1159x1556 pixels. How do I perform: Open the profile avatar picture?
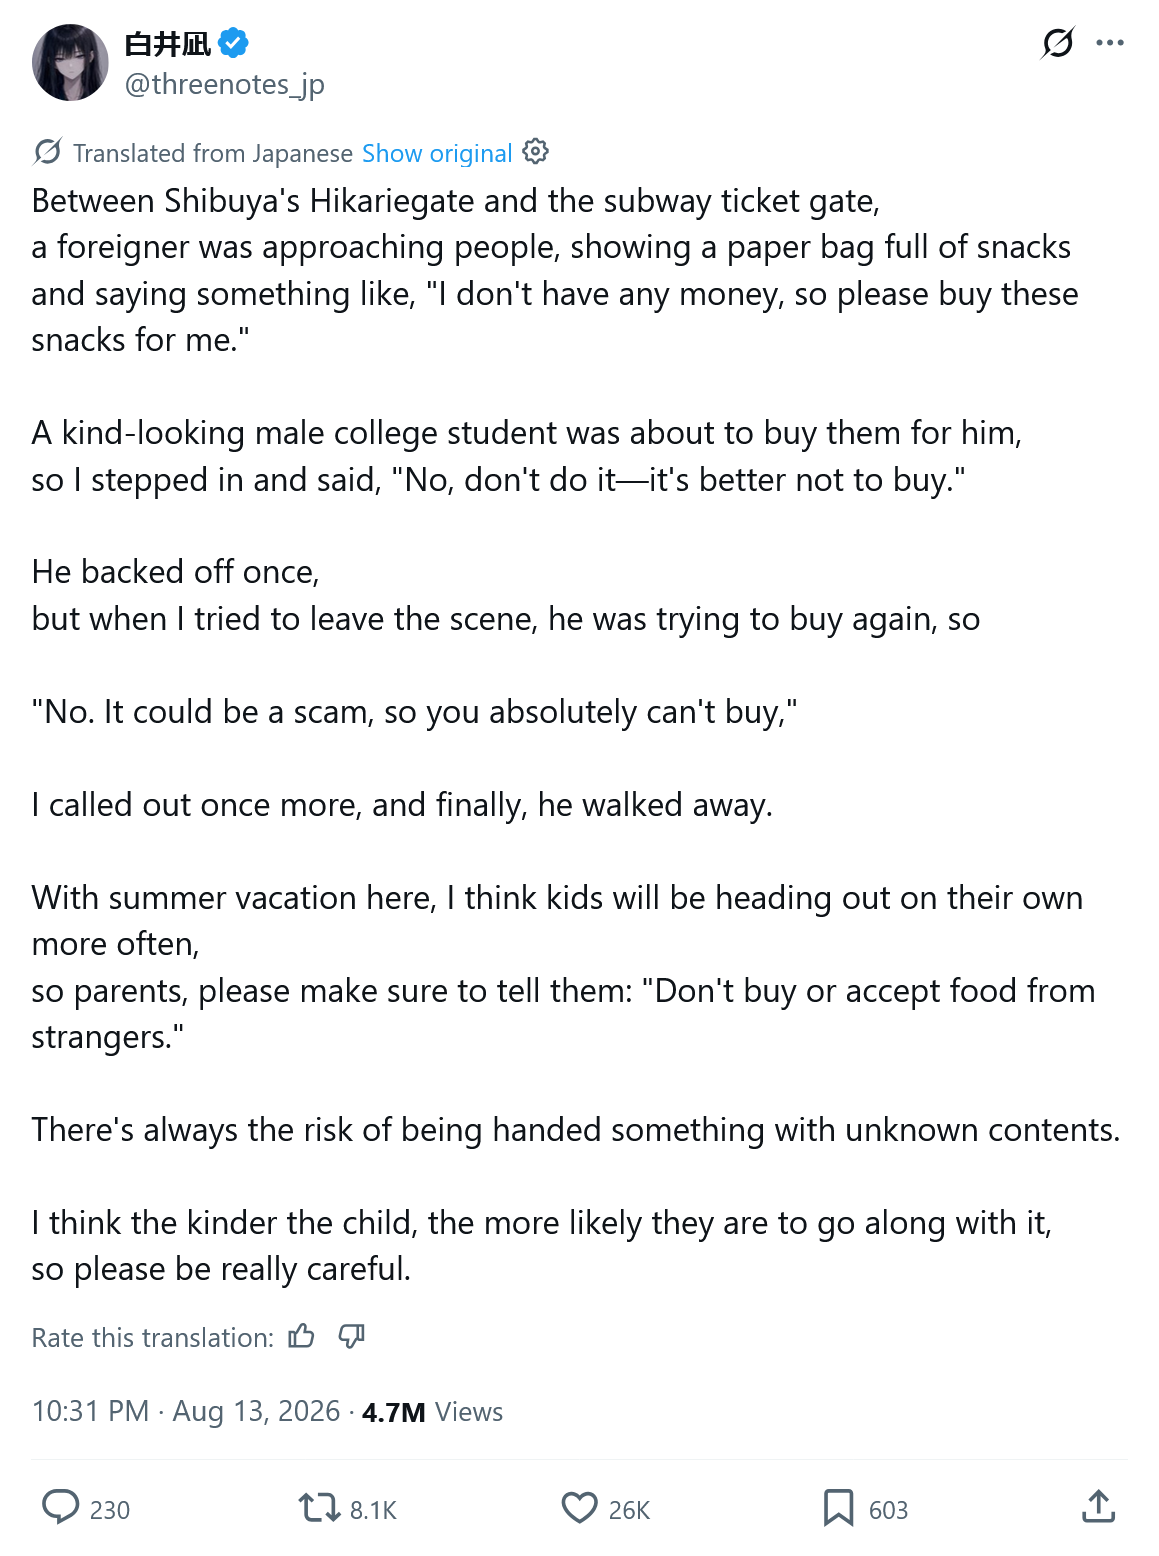[70, 63]
